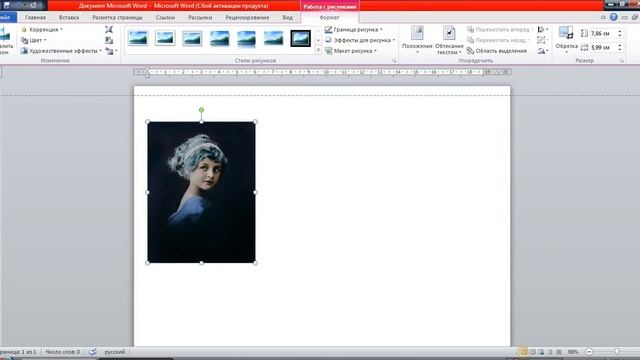Image resolution: width=640 pixels, height=360 pixels.
Task: Click the zoom slider handle
Action: [617, 351]
